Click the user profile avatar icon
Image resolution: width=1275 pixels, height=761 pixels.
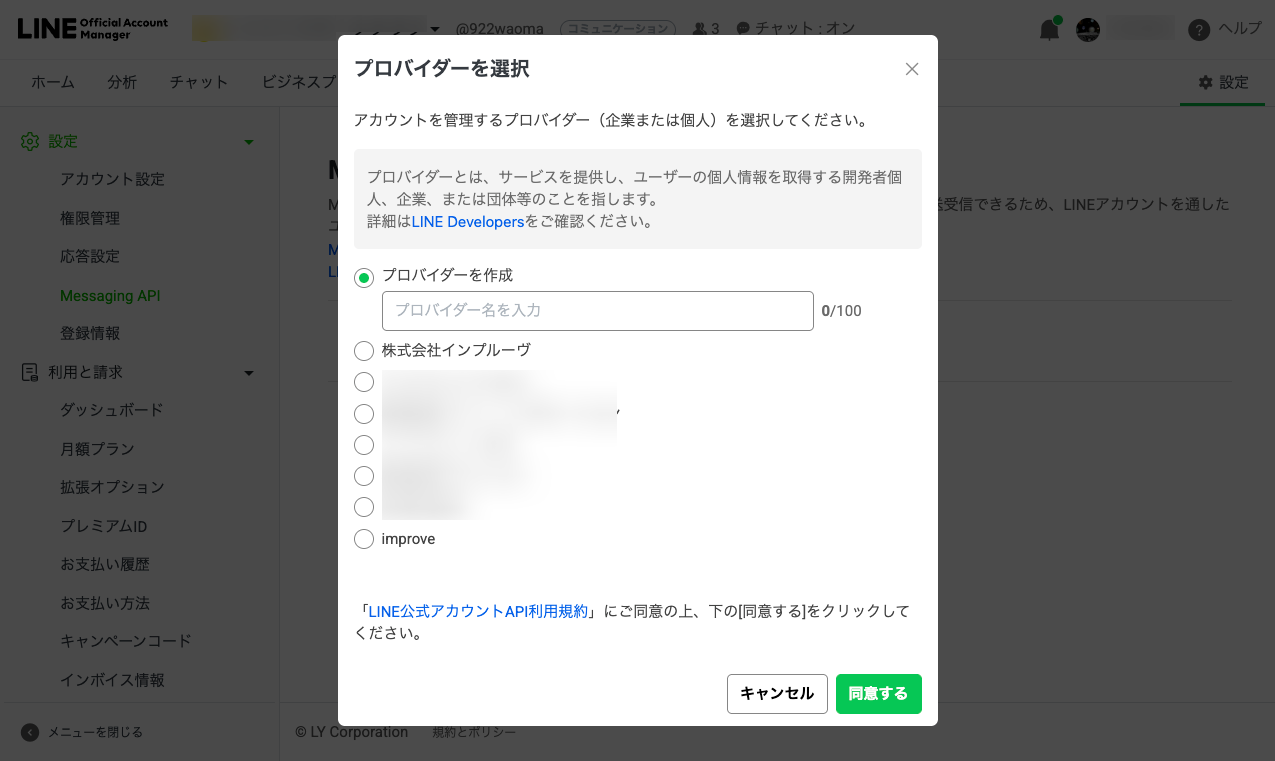(x=1088, y=30)
